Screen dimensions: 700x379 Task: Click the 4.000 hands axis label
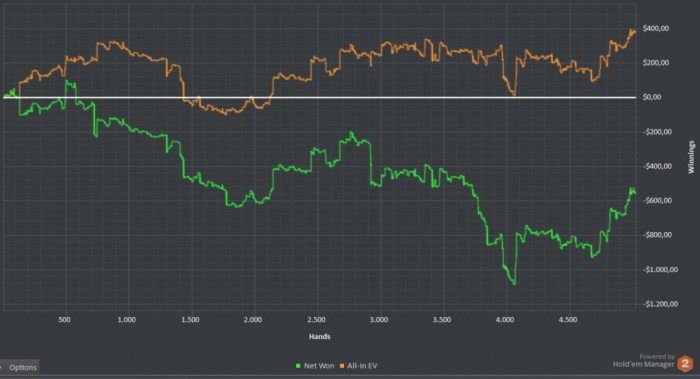point(504,320)
